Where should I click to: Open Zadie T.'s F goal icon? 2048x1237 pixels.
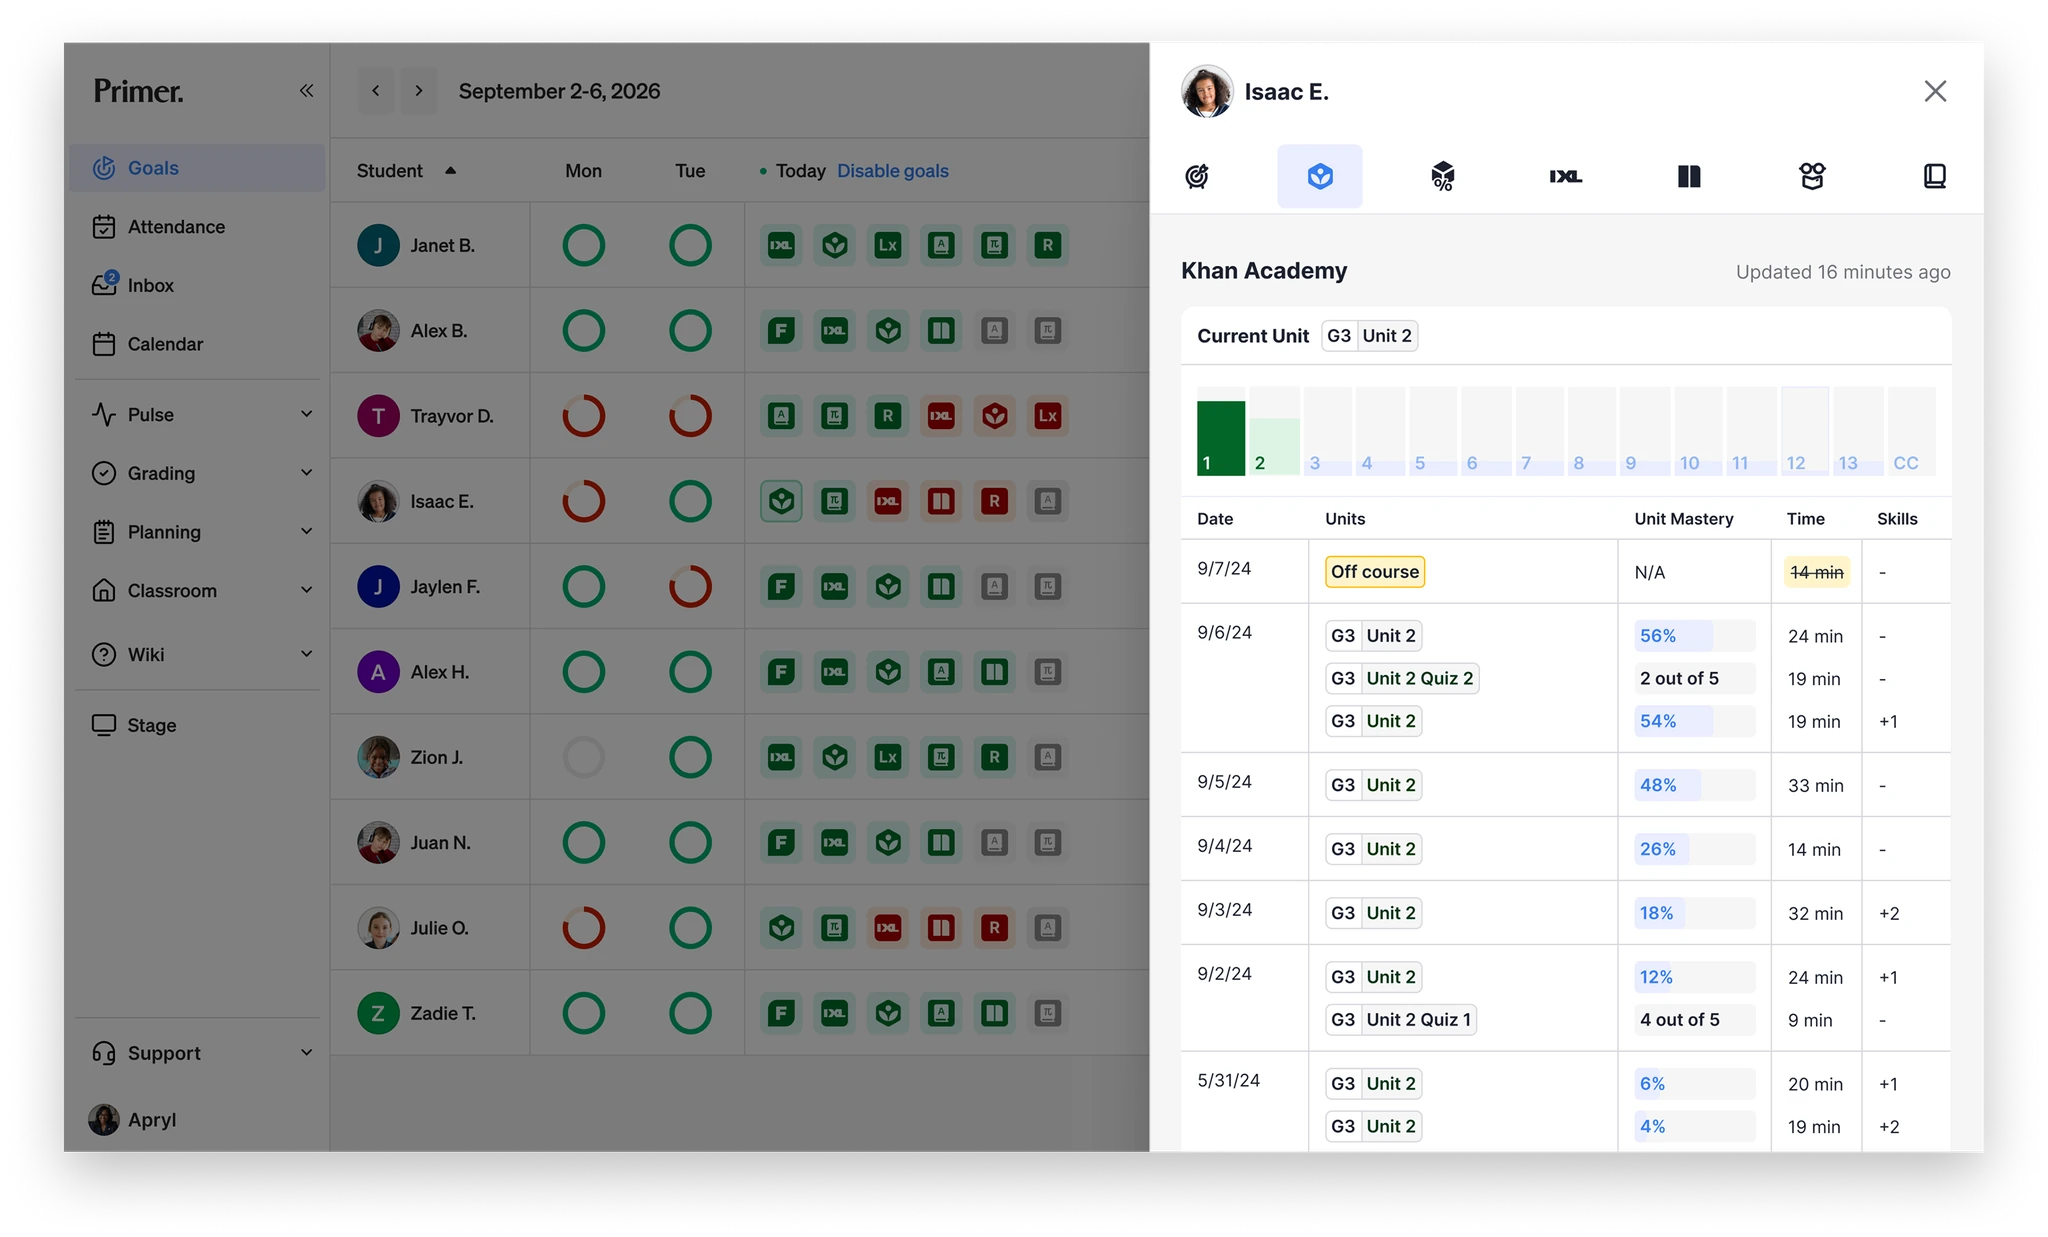click(782, 1013)
